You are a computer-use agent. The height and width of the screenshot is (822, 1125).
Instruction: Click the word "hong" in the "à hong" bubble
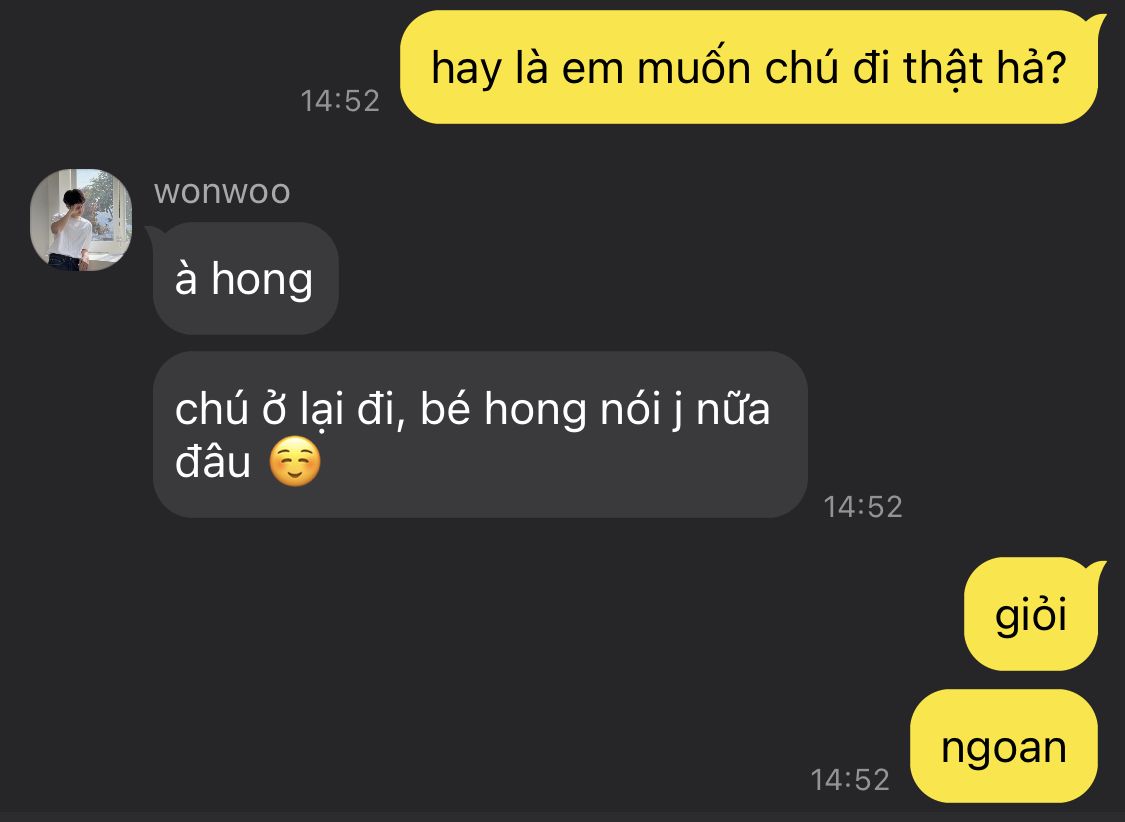coord(262,280)
